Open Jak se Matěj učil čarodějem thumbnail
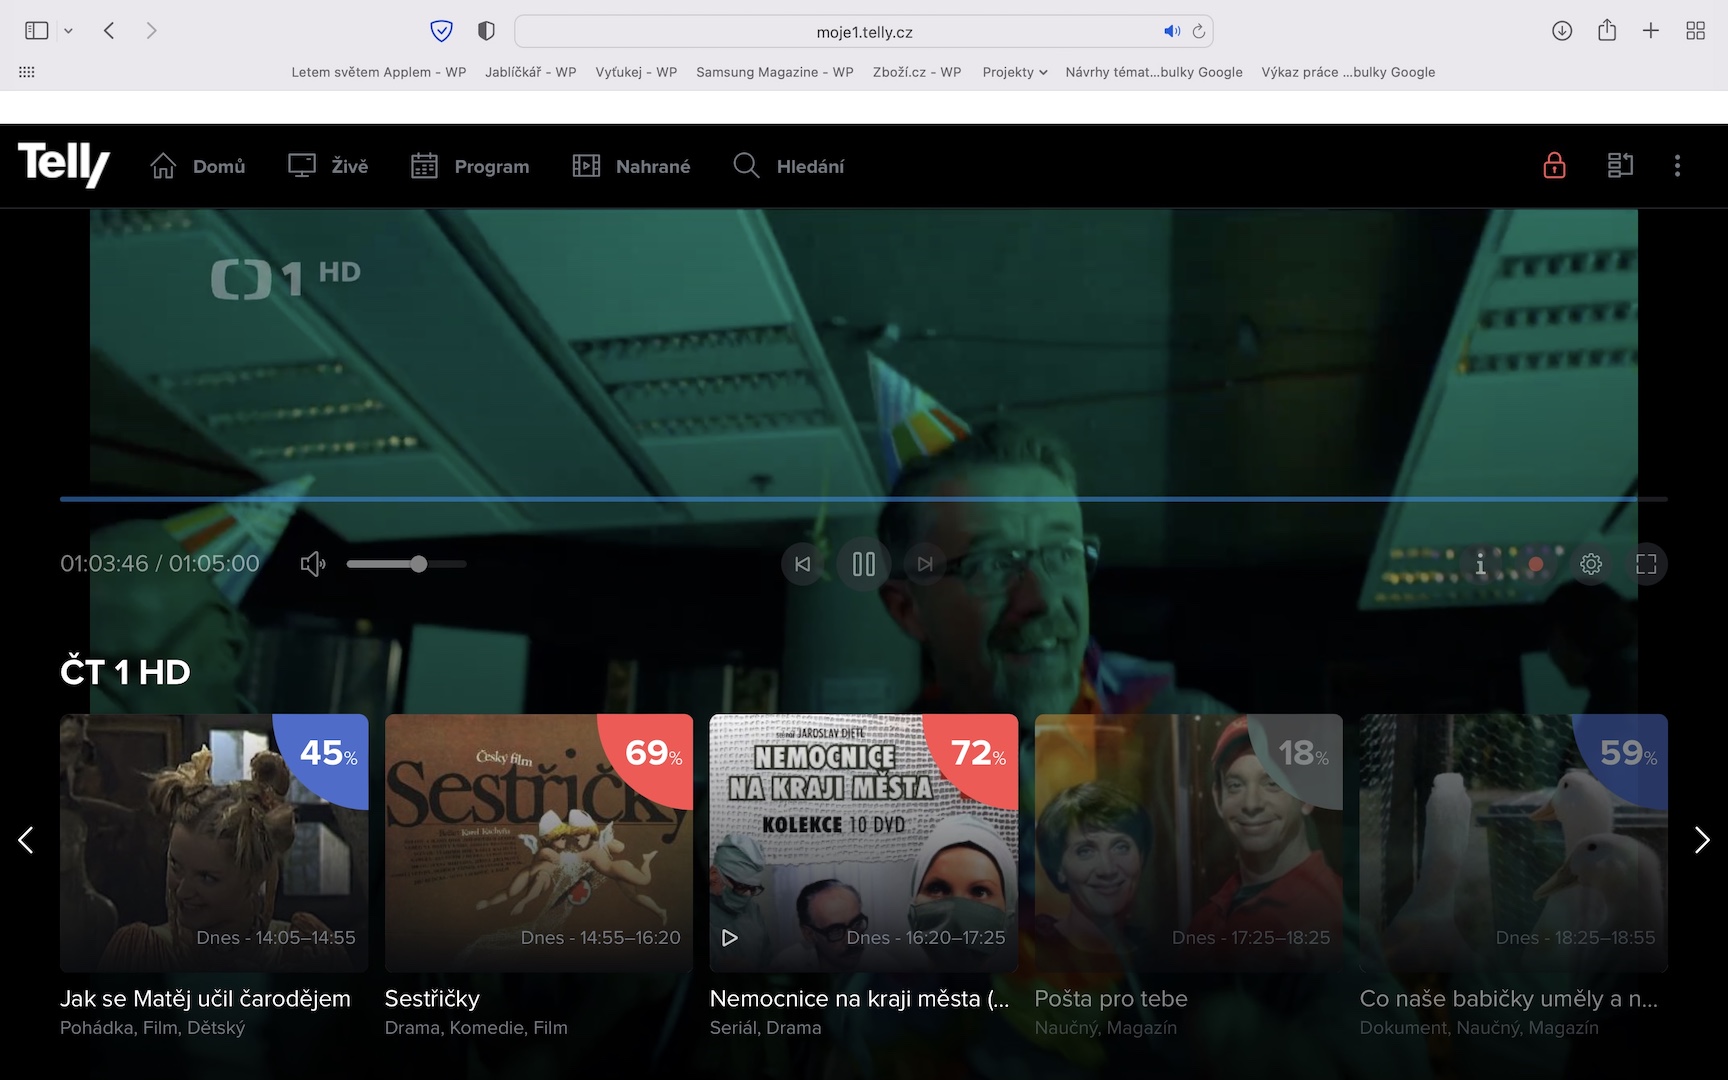The image size is (1728, 1080). click(x=214, y=843)
